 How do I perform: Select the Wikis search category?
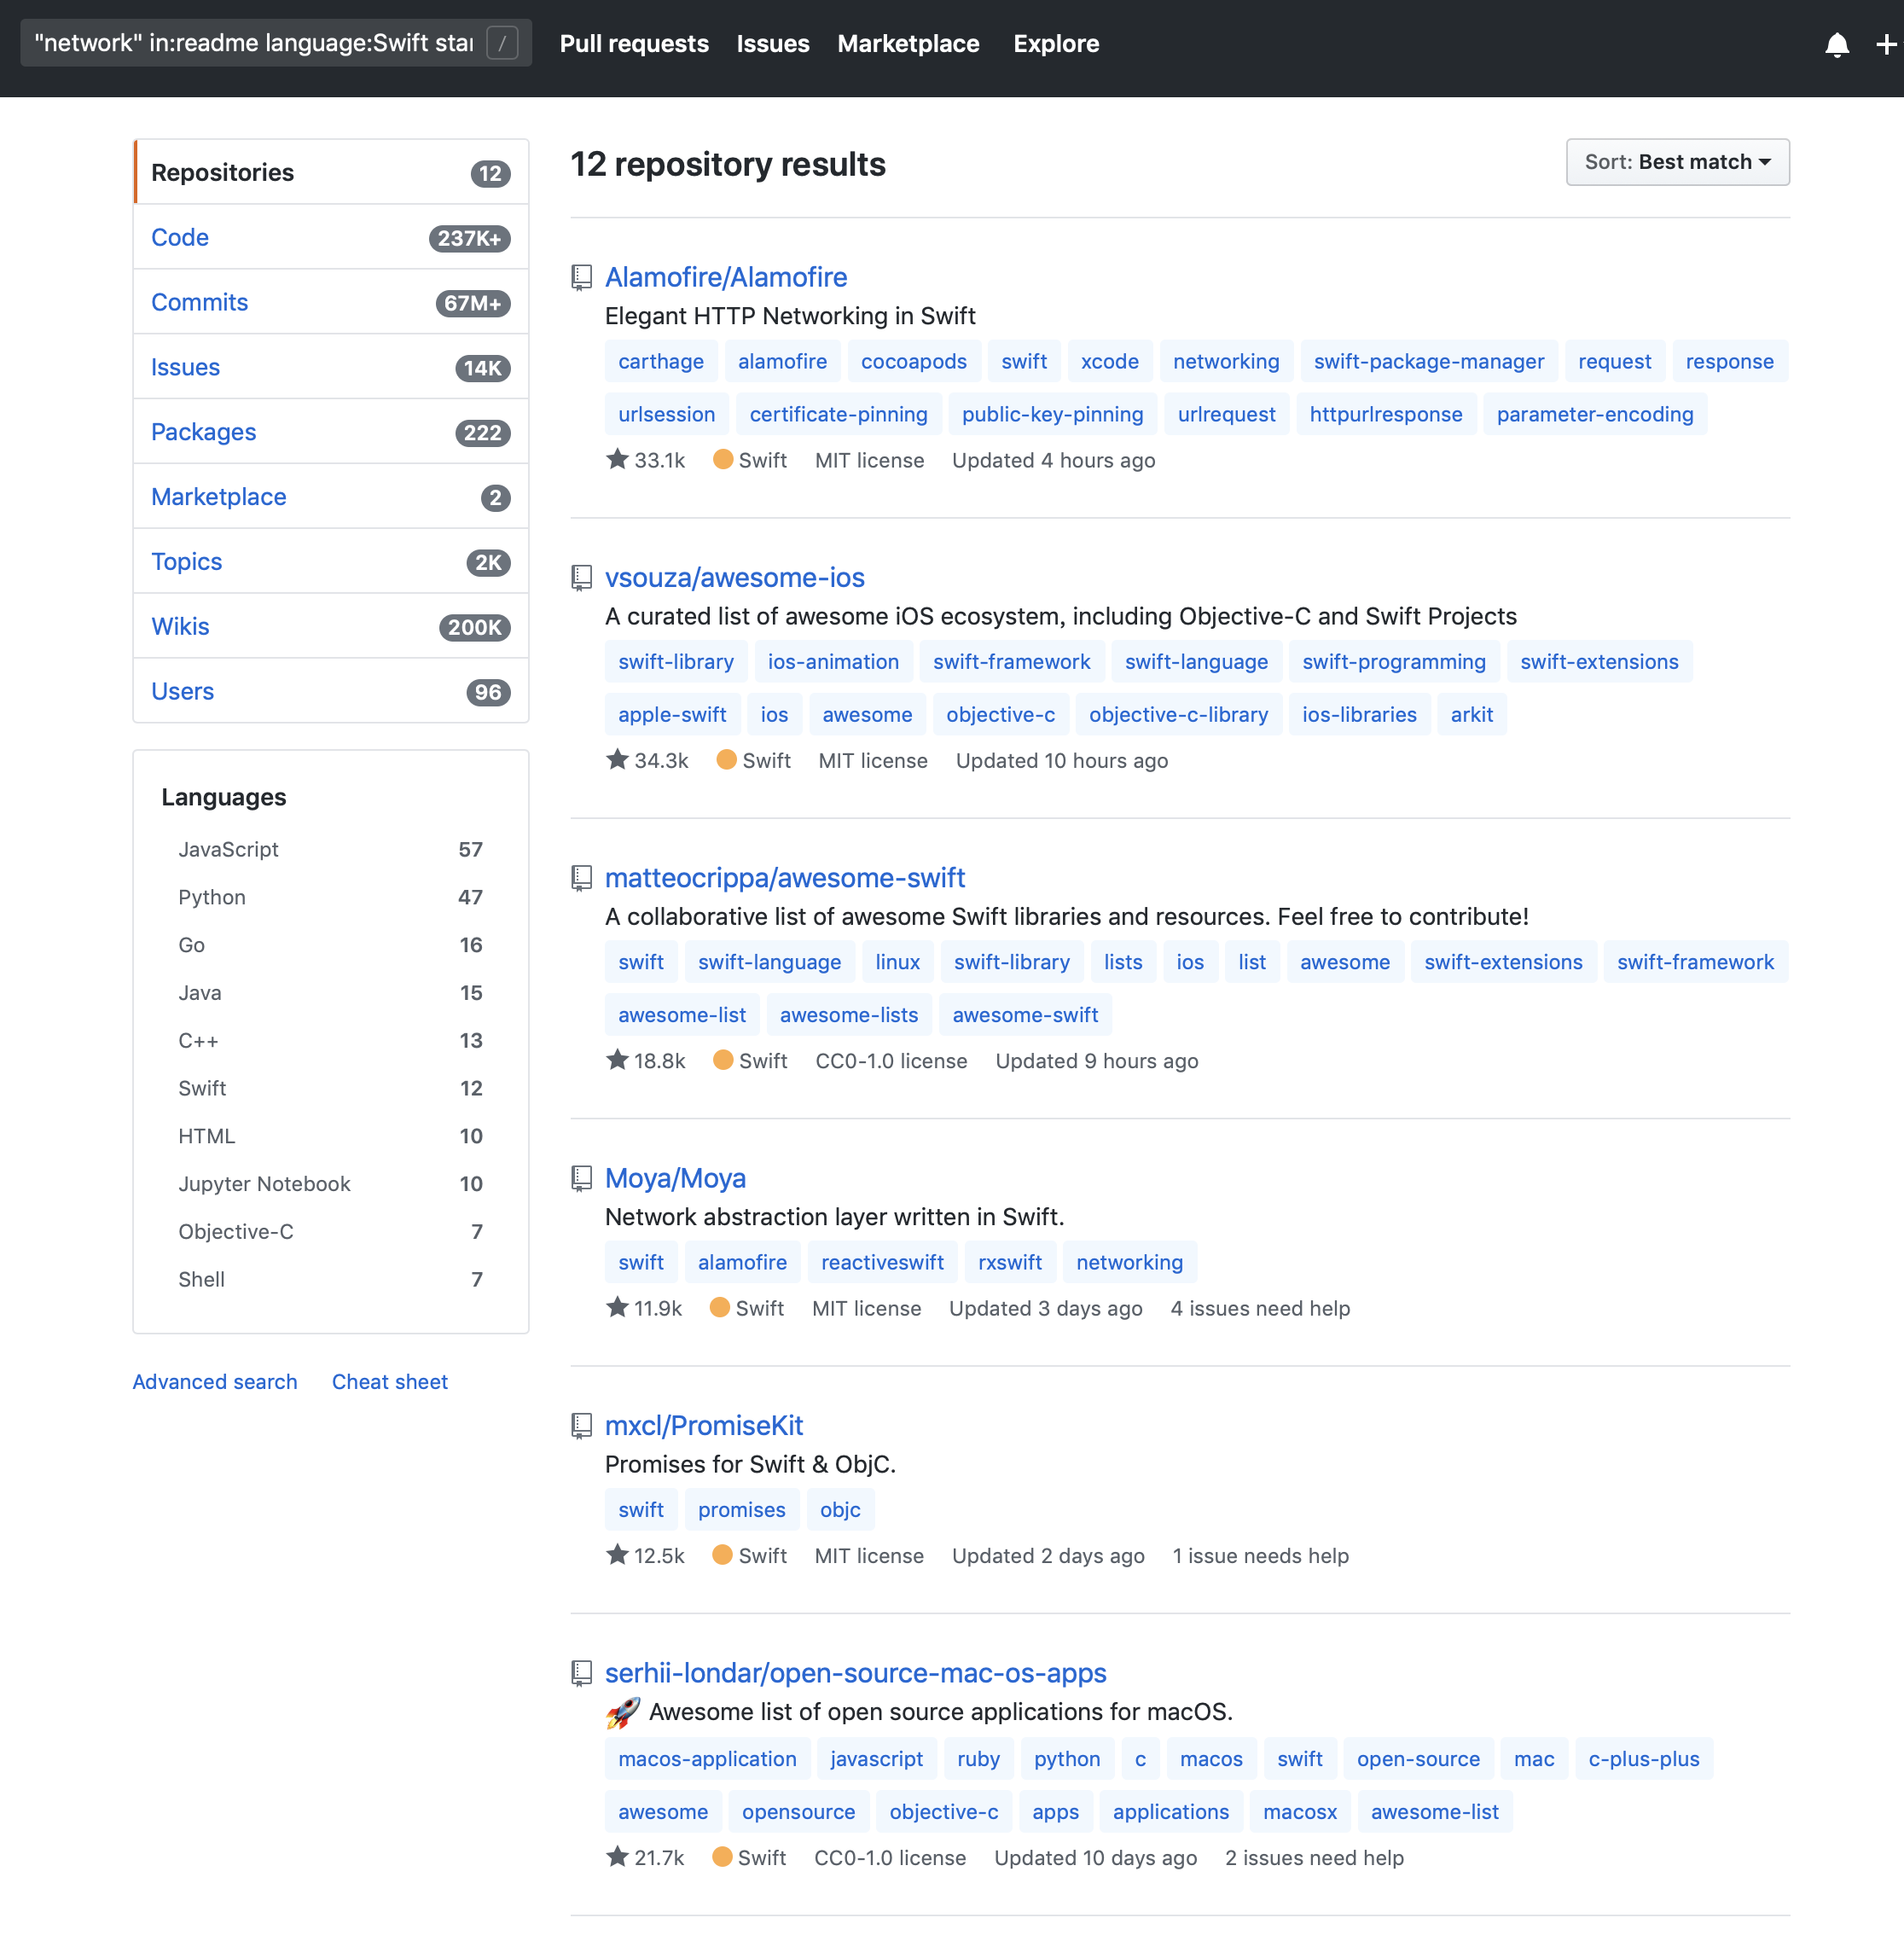pyautogui.click(x=180, y=626)
